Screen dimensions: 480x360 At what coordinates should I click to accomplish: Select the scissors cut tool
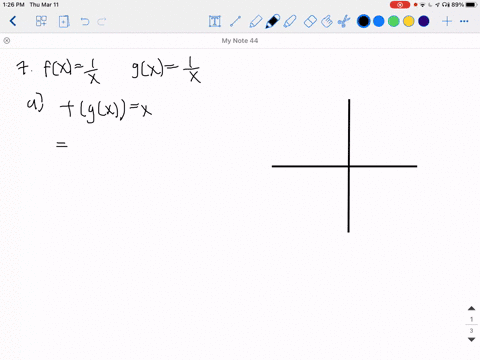[344, 22]
